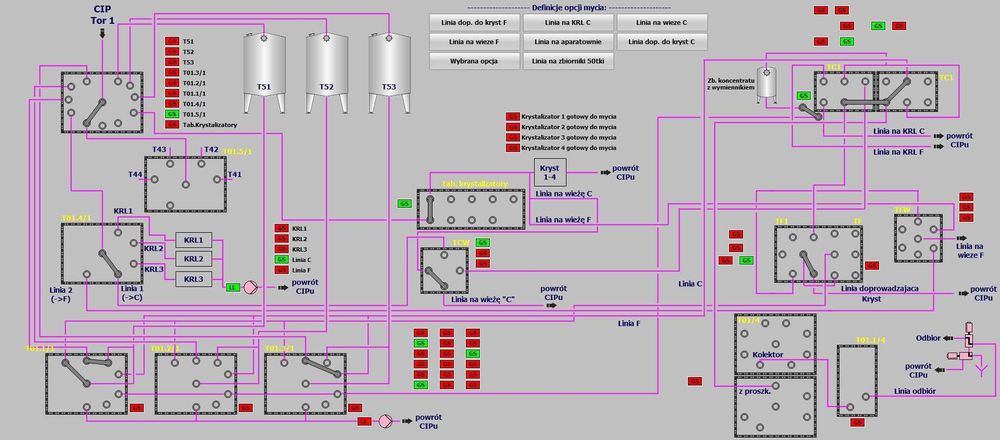Click the T43 port in the T01.5/1 panel
Screen dimensions: 1000x440
[170, 164]
